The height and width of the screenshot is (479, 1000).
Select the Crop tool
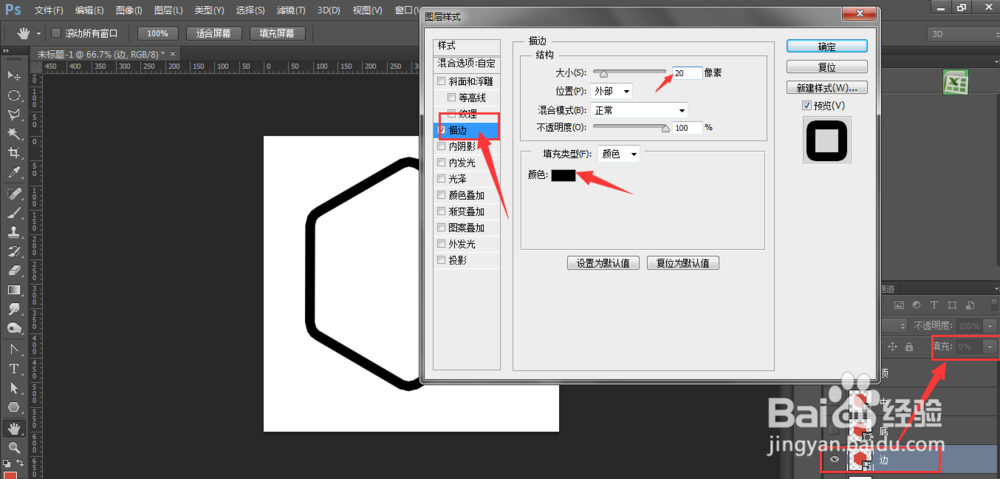click(x=13, y=153)
